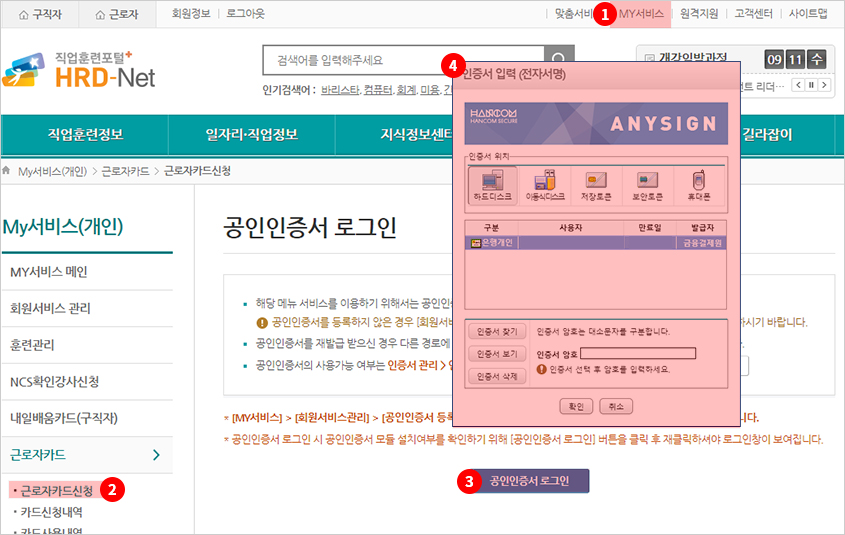845x535 pixels.
Task: Select 카드신청내역 submenu item
Action: pyautogui.click(x=52, y=512)
